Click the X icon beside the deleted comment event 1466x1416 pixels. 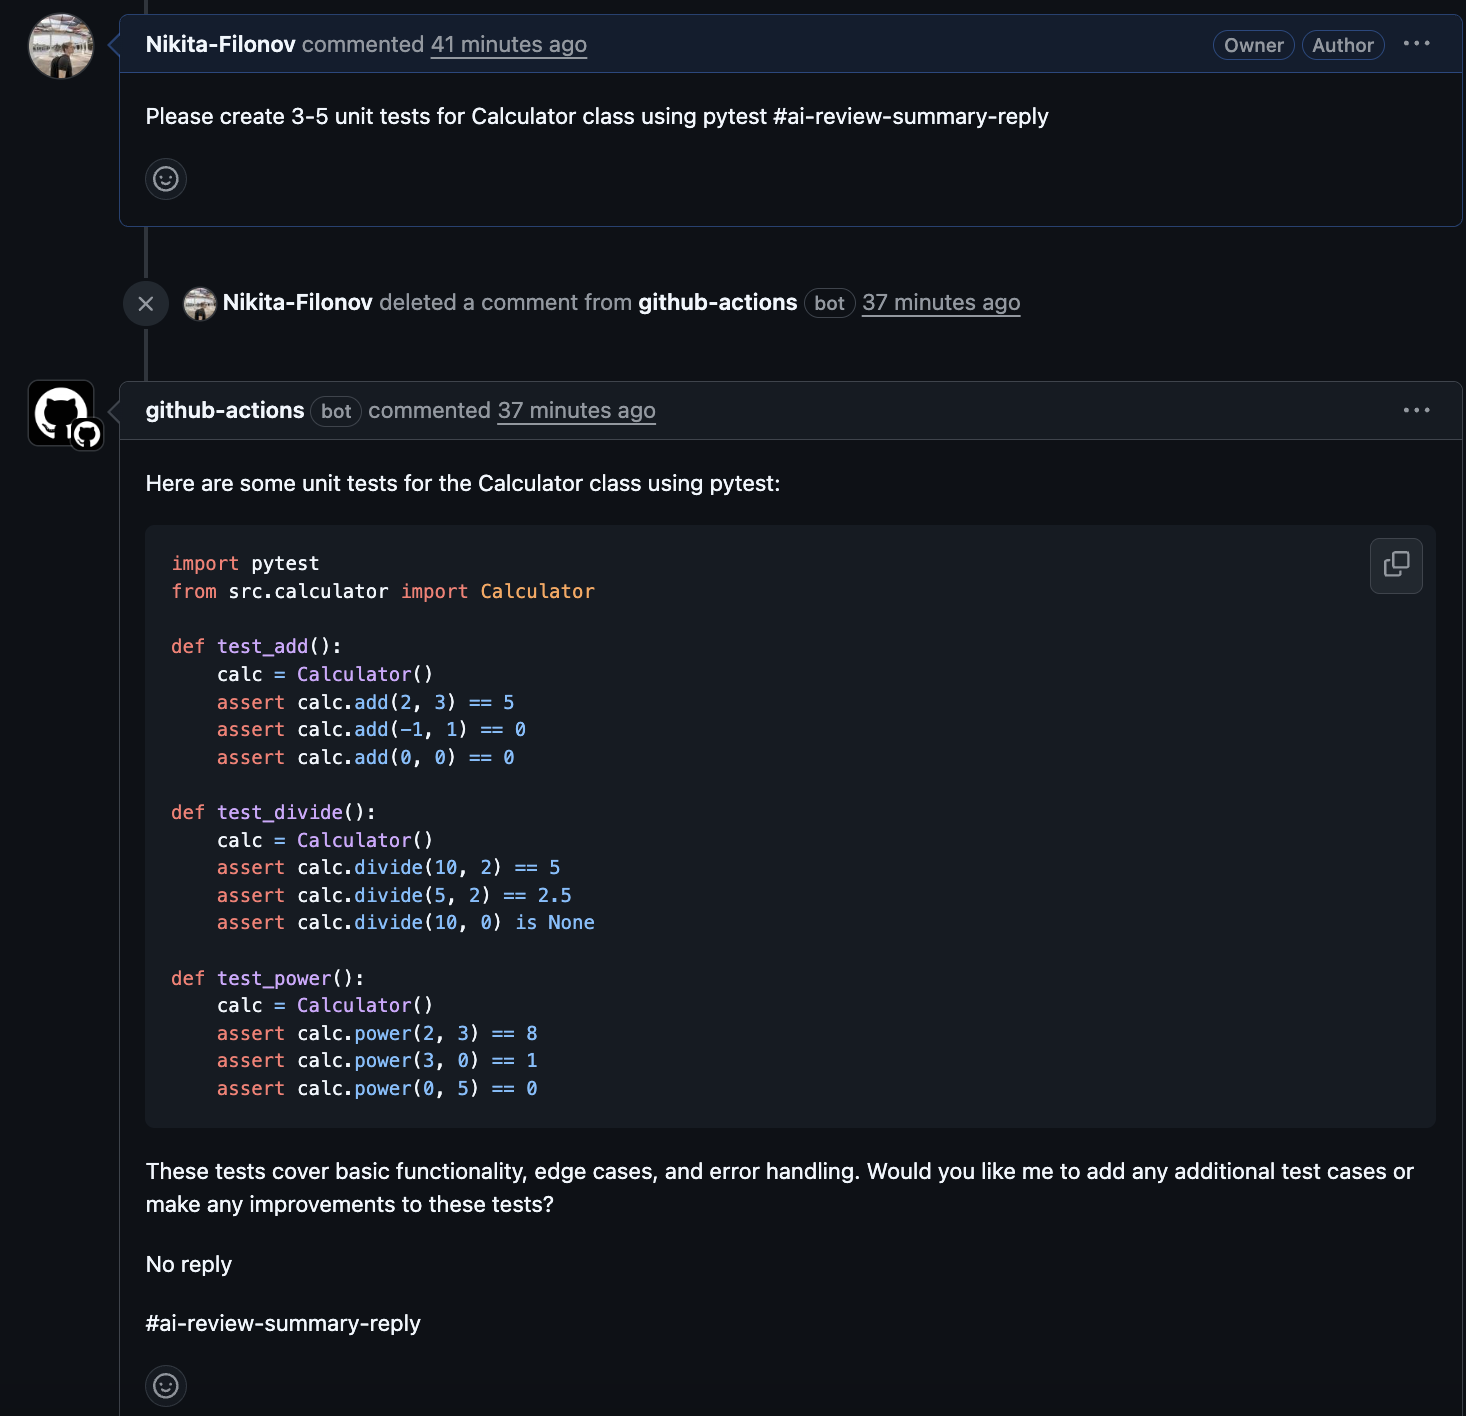[146, 302]
